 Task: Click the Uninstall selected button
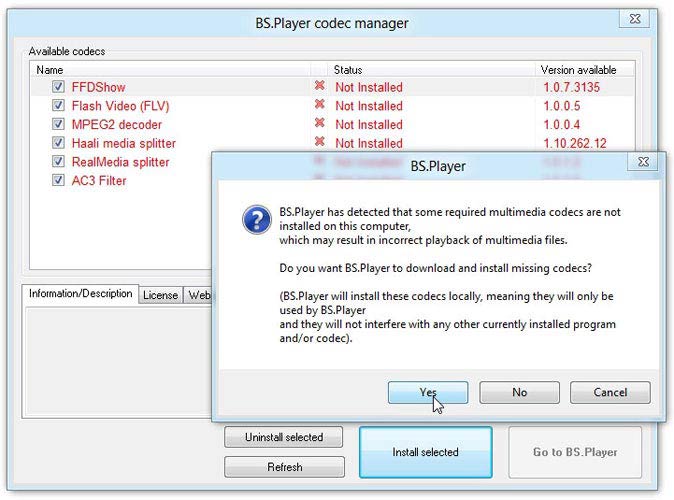pyautogui.click(x=284, y=437)
